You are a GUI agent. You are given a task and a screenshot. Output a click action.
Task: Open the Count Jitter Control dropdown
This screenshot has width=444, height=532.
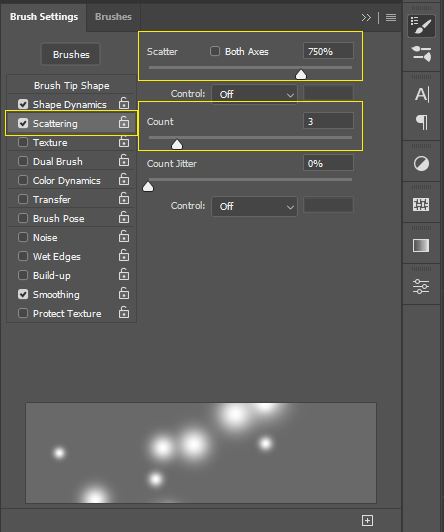[254, 206]
